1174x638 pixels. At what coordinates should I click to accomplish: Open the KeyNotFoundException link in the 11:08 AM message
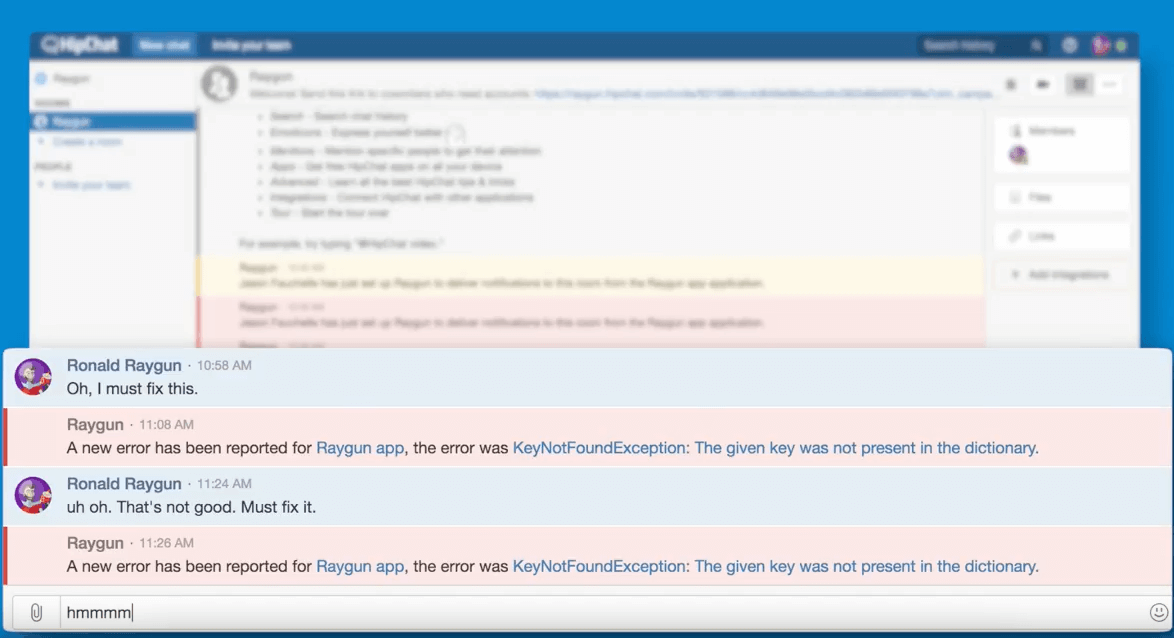(776, 448)
